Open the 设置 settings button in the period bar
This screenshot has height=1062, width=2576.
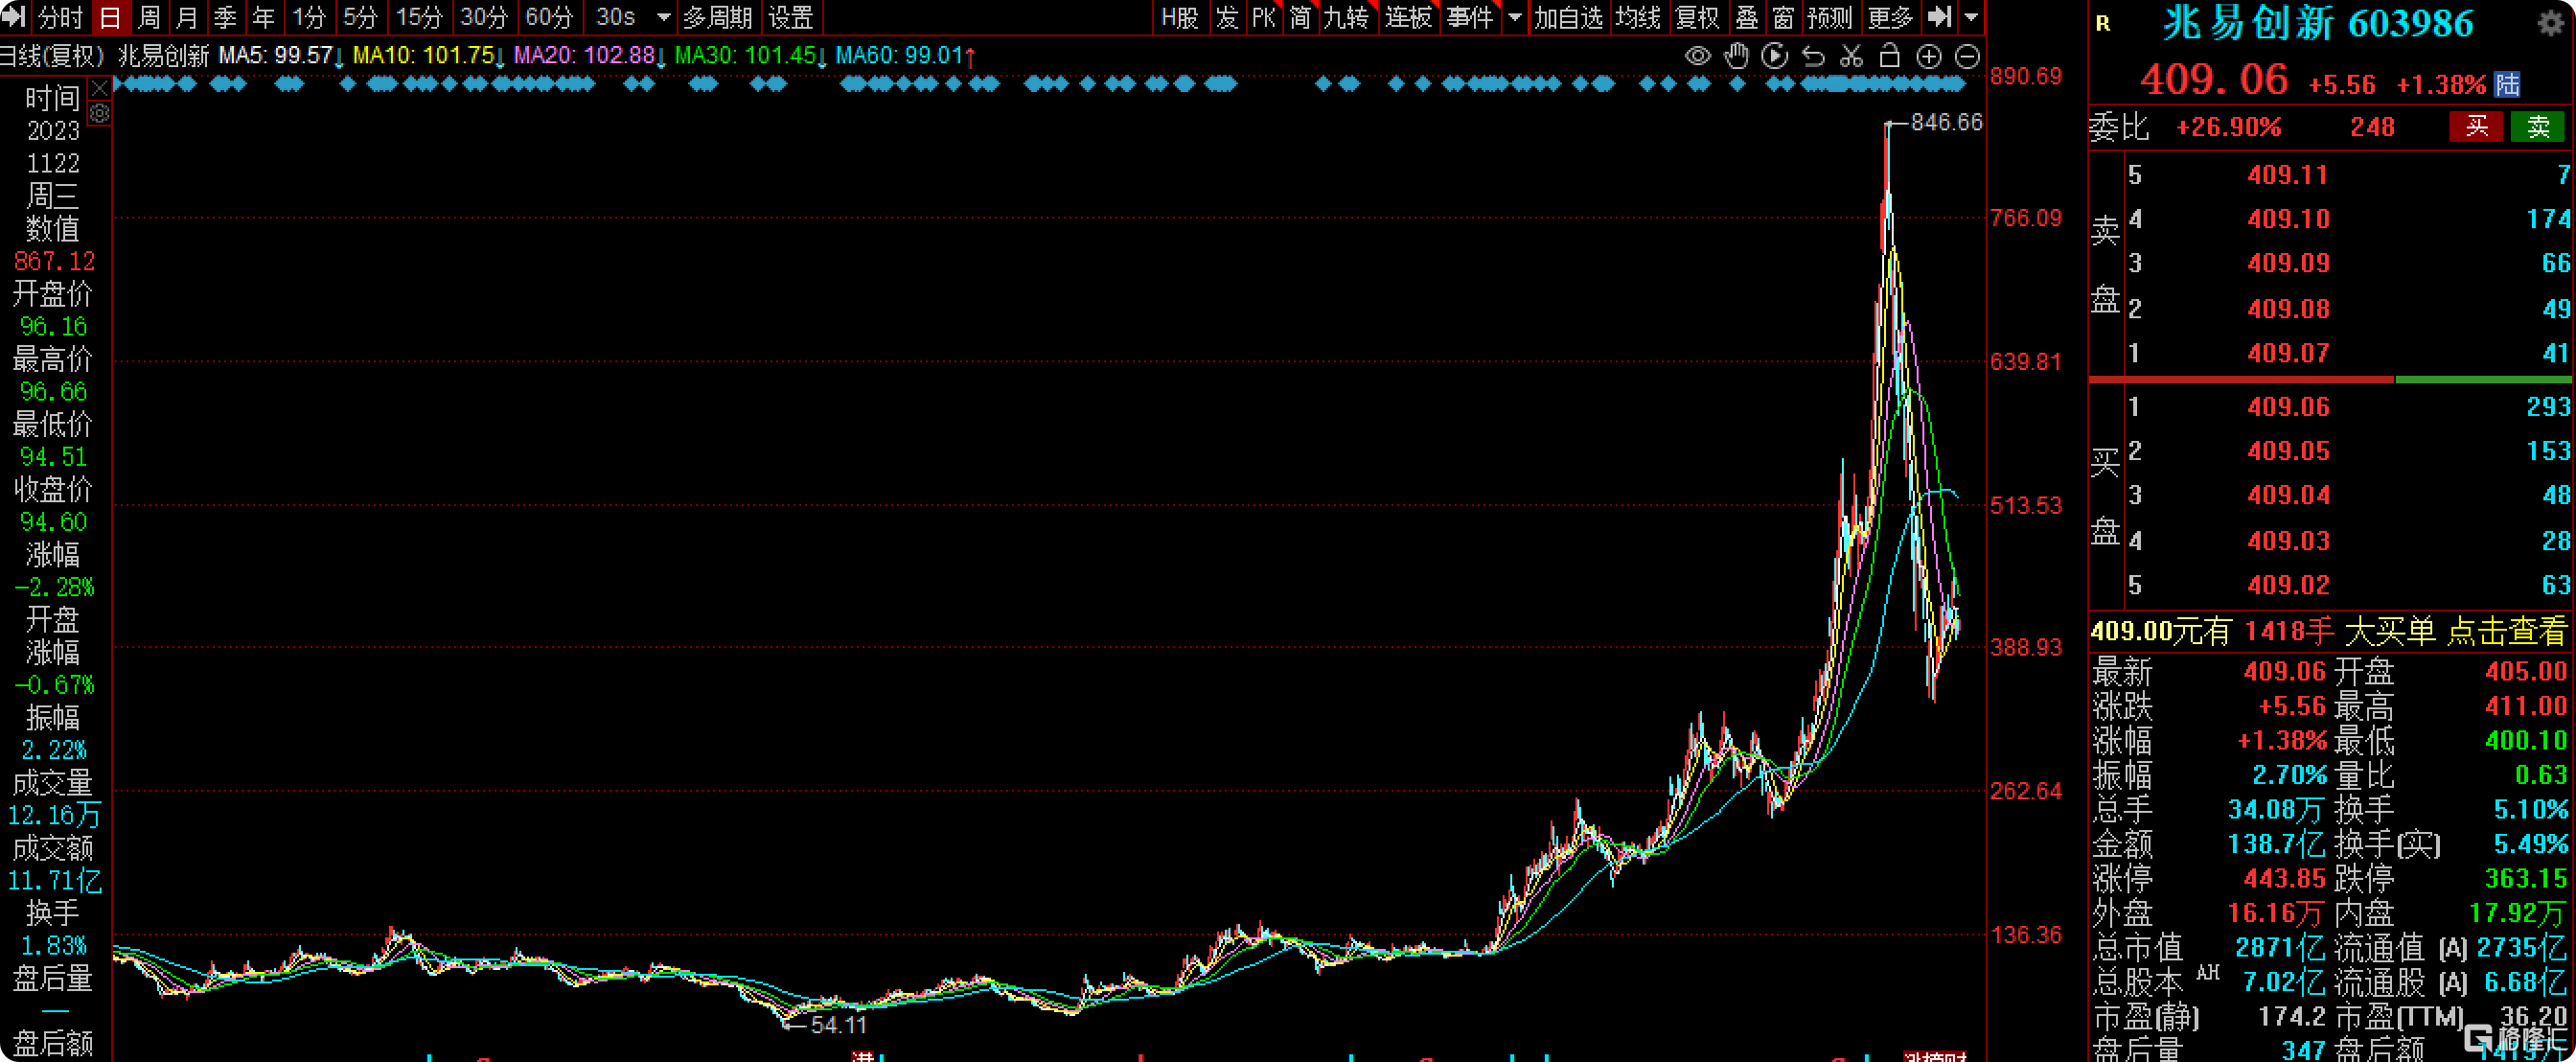pyautogui.click(x=790, y=17)
